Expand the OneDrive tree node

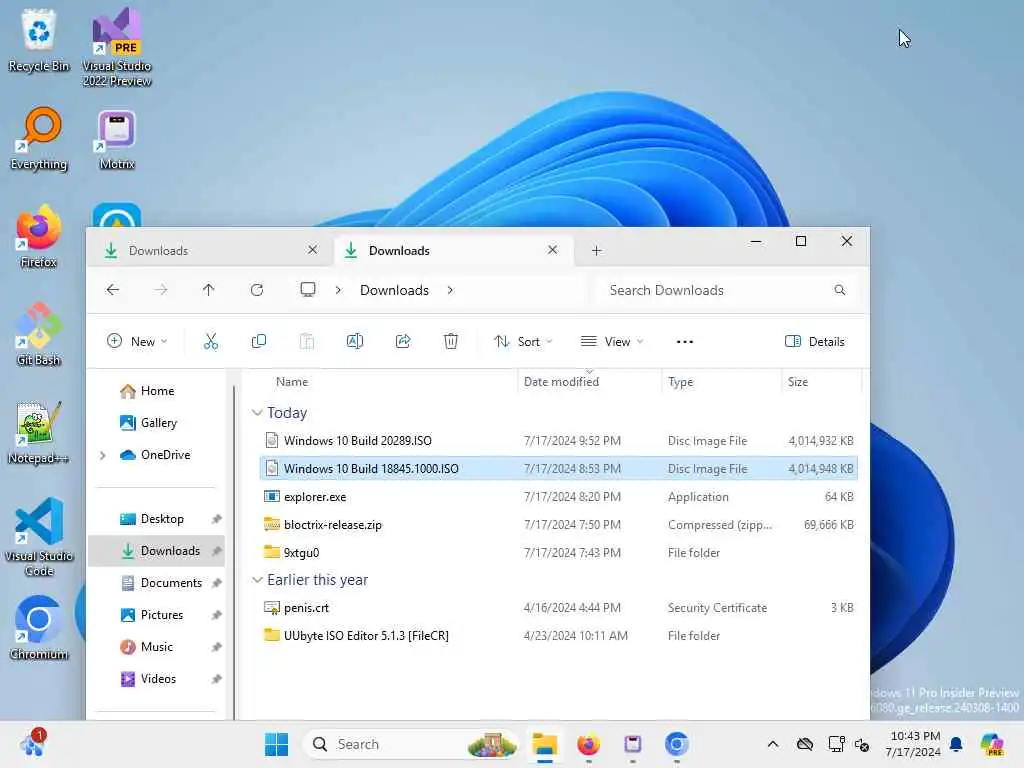click(103, 455)
